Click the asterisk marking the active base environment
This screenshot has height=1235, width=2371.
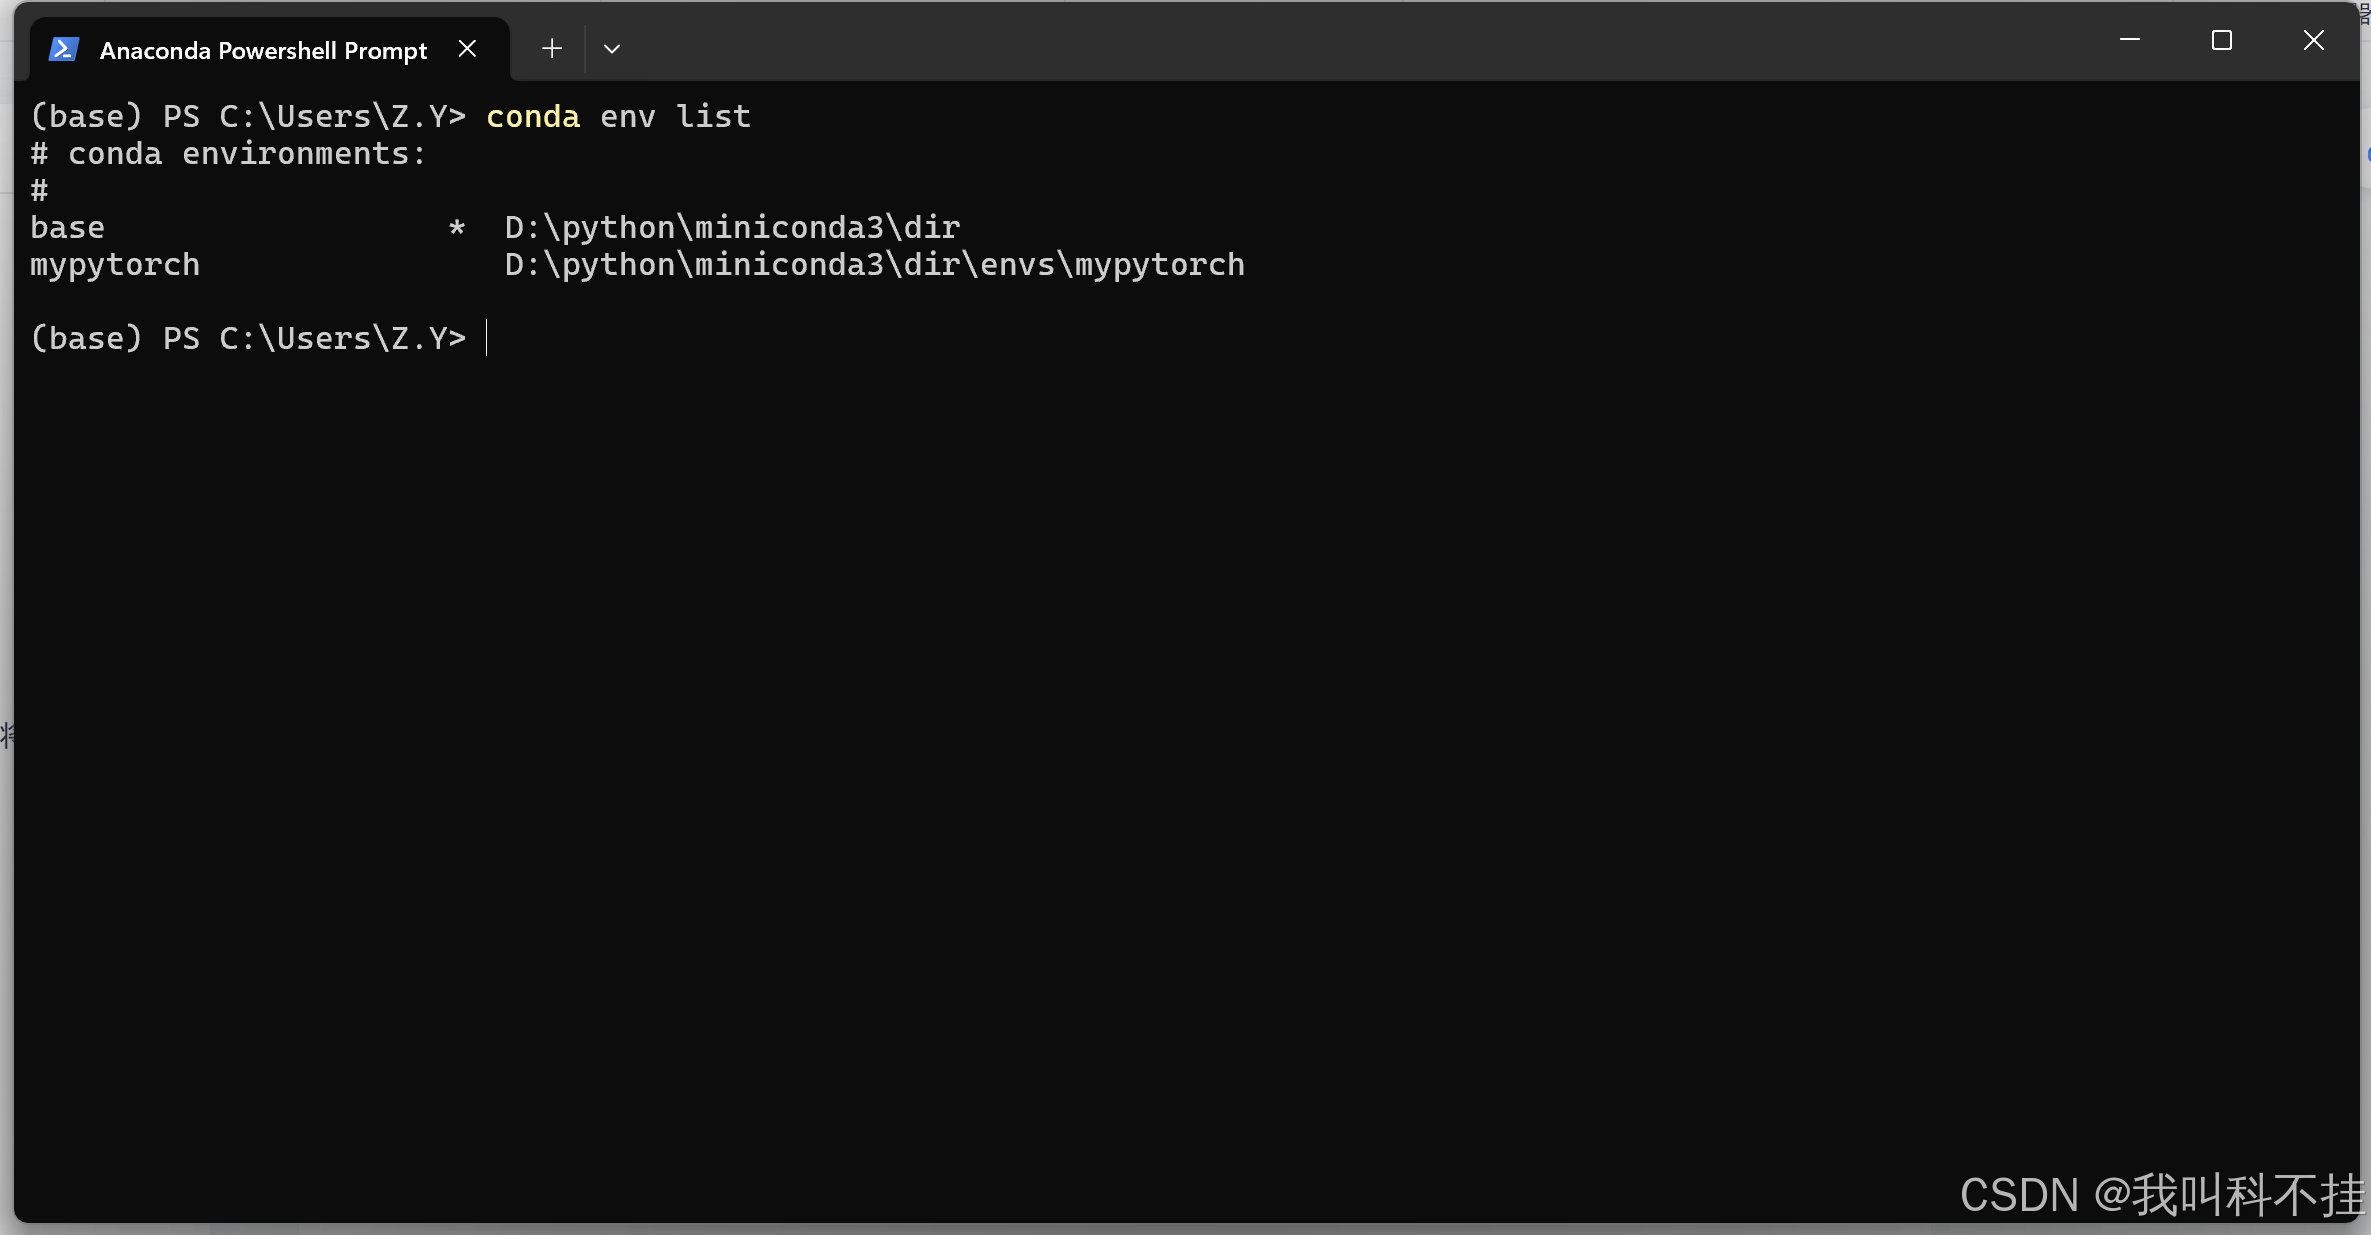click(x=457, y=228)
